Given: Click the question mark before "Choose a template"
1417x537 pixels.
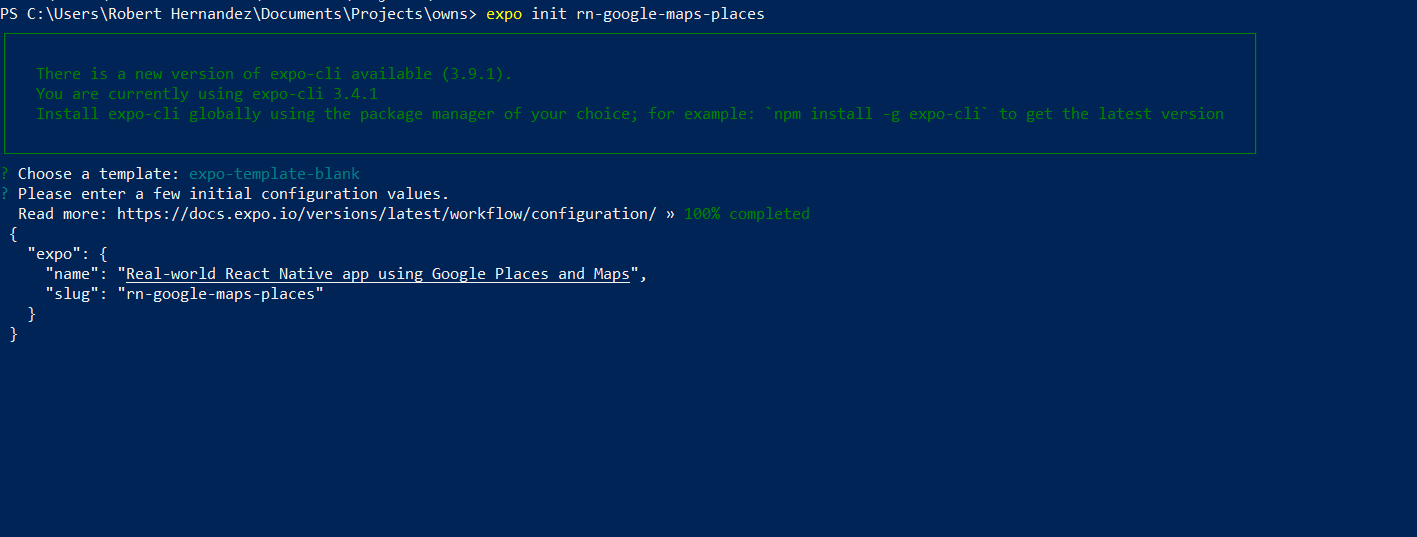Looking at the screenshot, I should pos(4,174).
